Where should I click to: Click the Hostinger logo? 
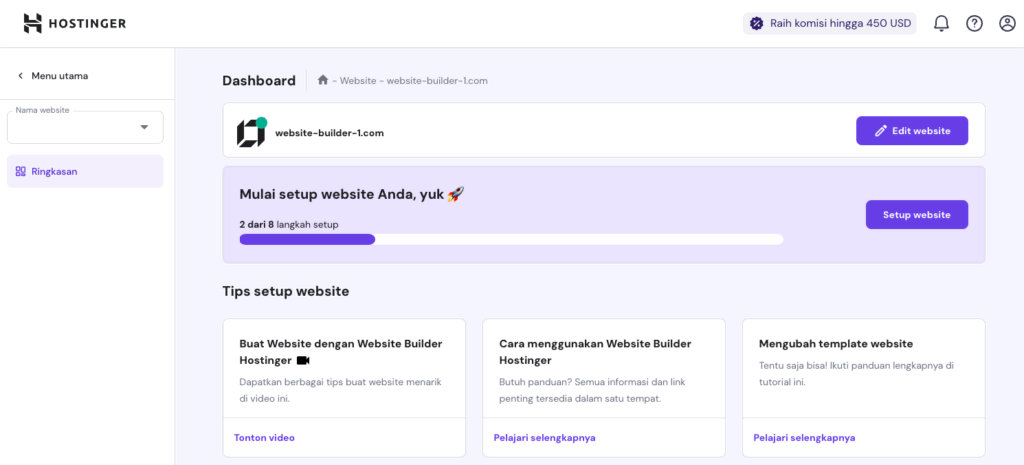click(74, 23)
